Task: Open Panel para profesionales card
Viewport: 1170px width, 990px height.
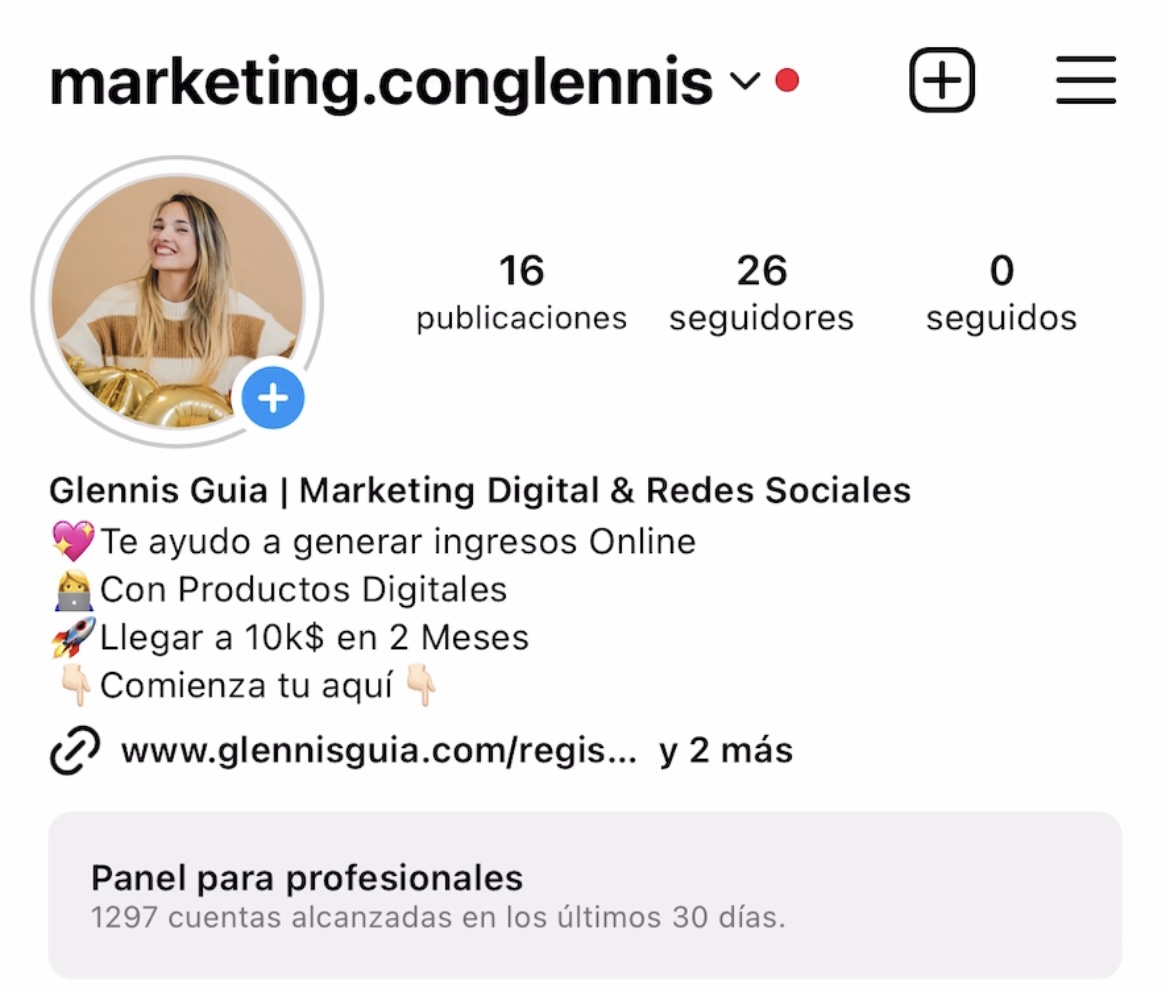Action: pyautogui.click(x=585, y=895)
